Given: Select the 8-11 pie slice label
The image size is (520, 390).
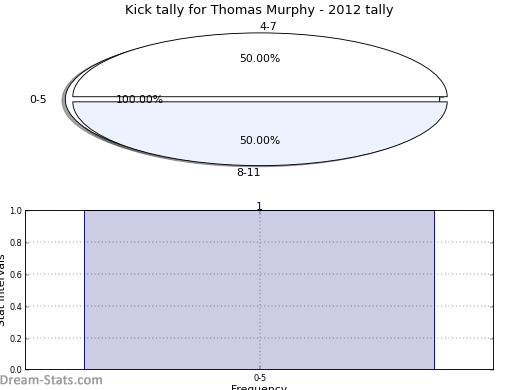Looking at the screenshot, I should 248,172.
